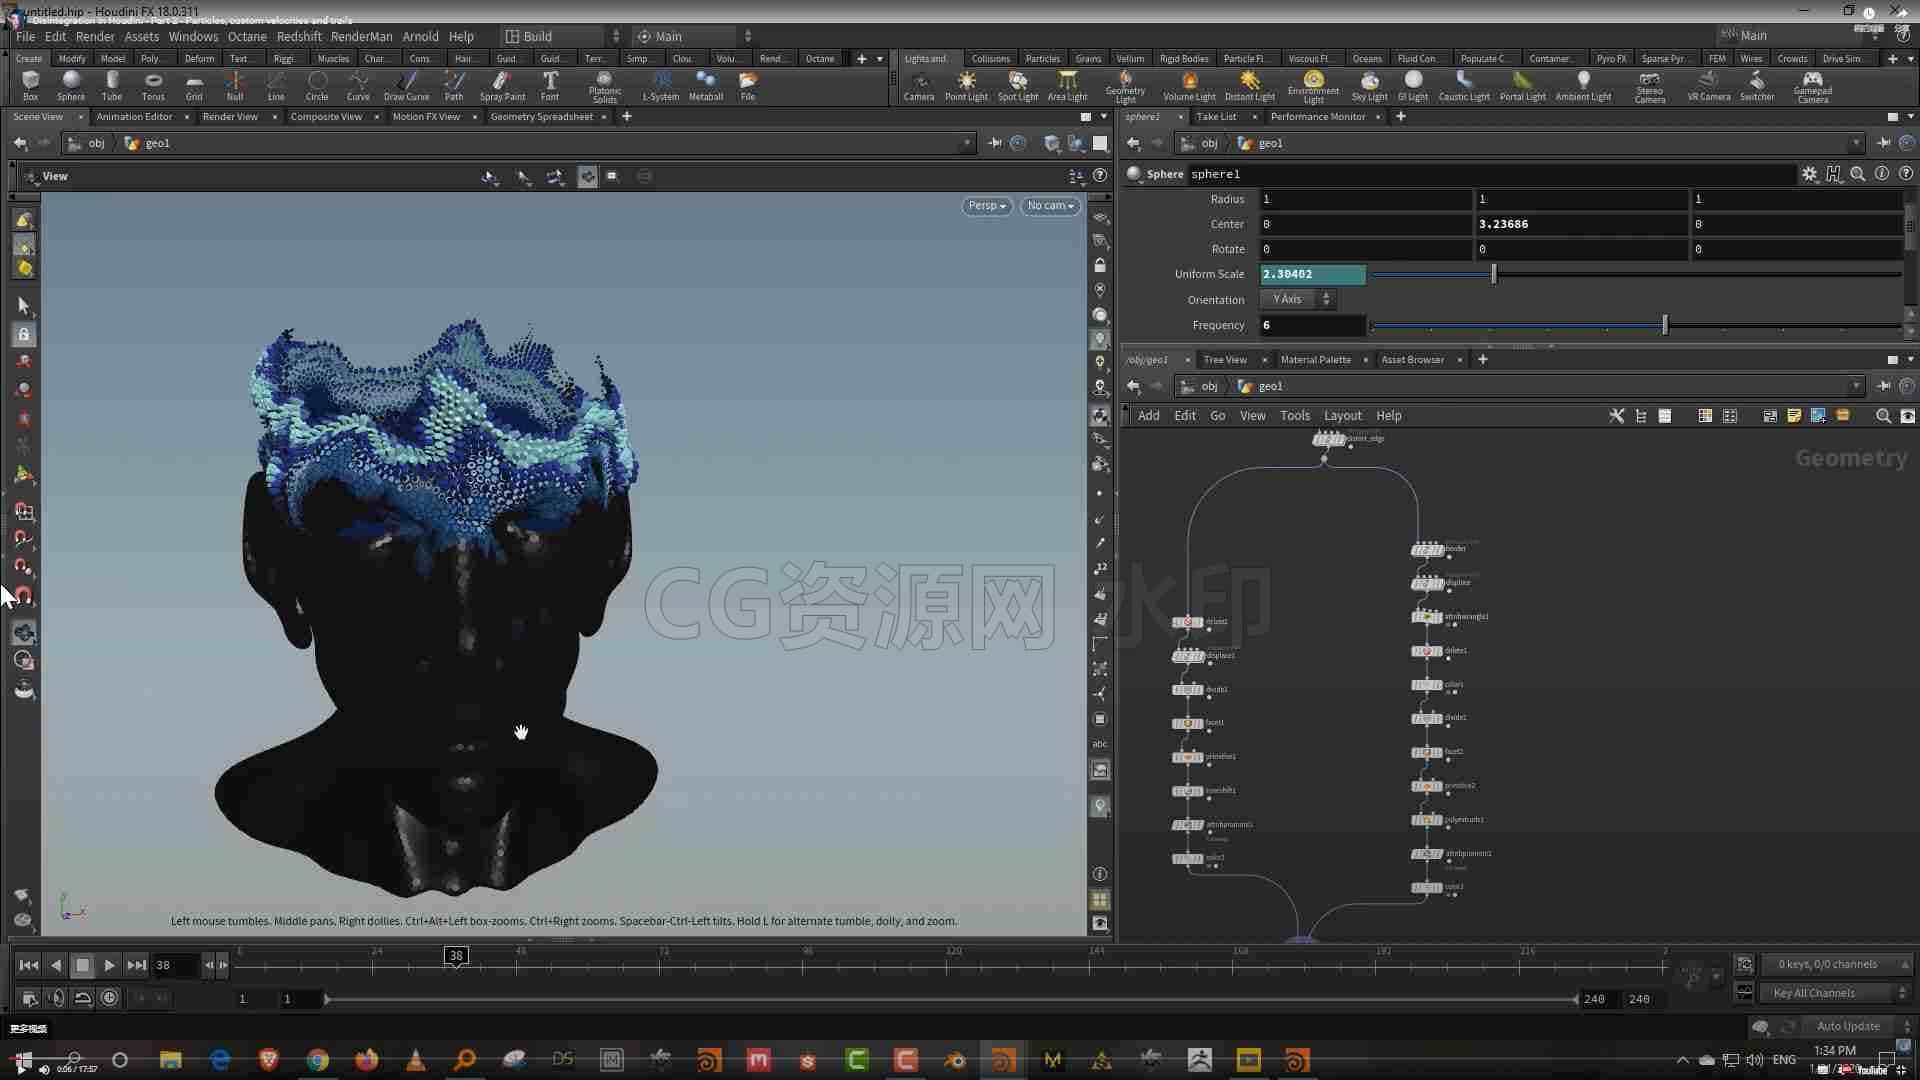The height and width of the screenshot is (1080, 1920).
Task: Add a Point Light
Action: coord(966,85)
